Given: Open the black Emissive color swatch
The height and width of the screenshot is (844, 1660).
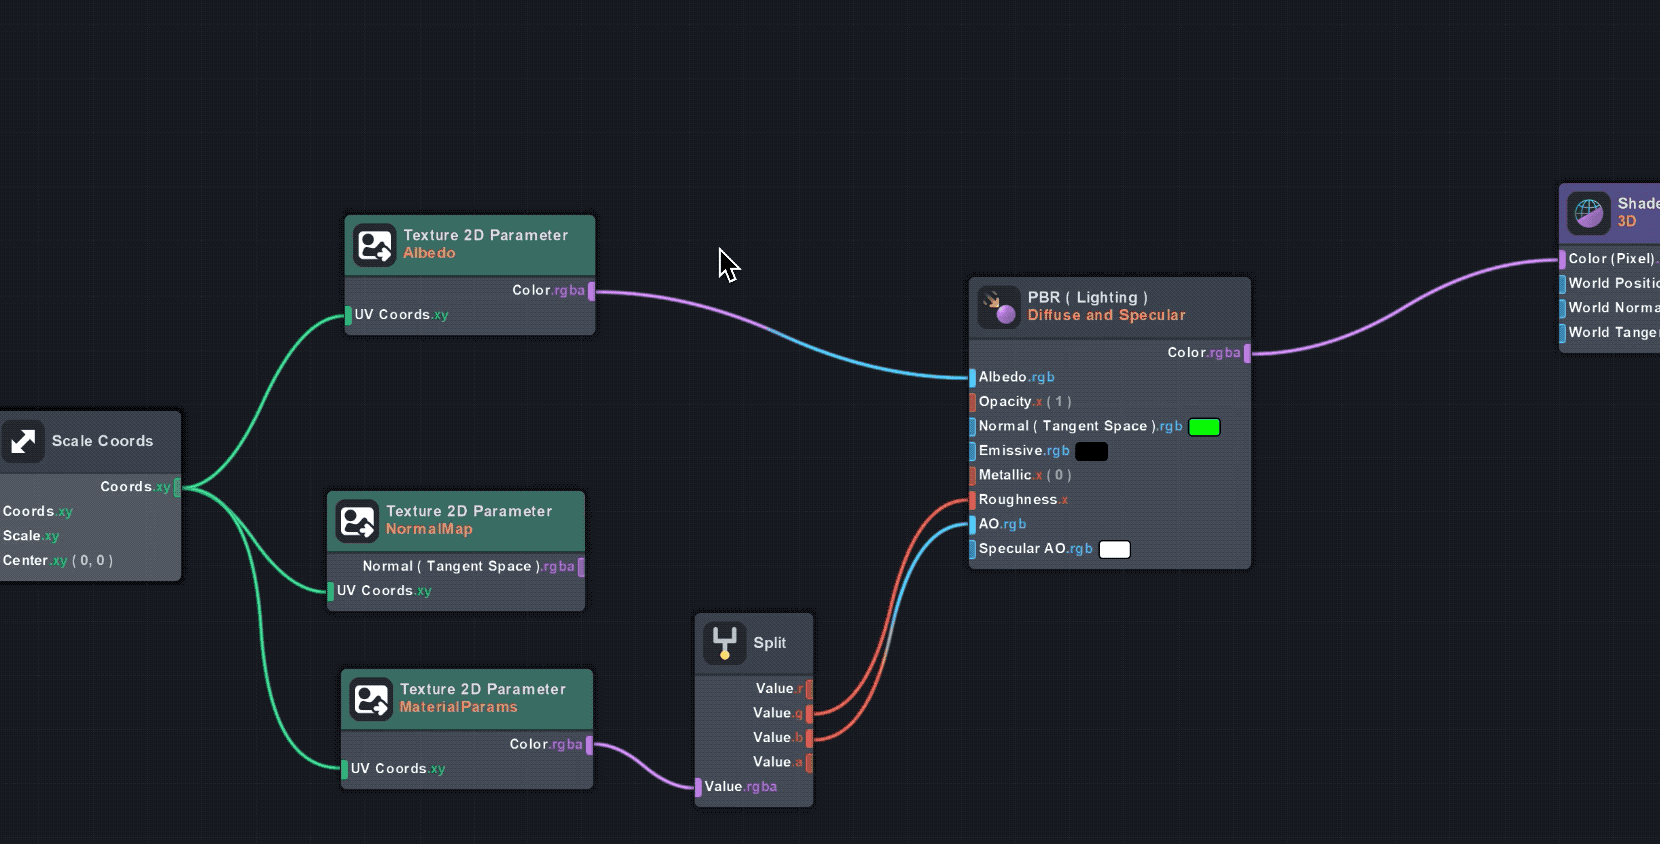Looking at the screenshot, I should [x=1091, y=452].
